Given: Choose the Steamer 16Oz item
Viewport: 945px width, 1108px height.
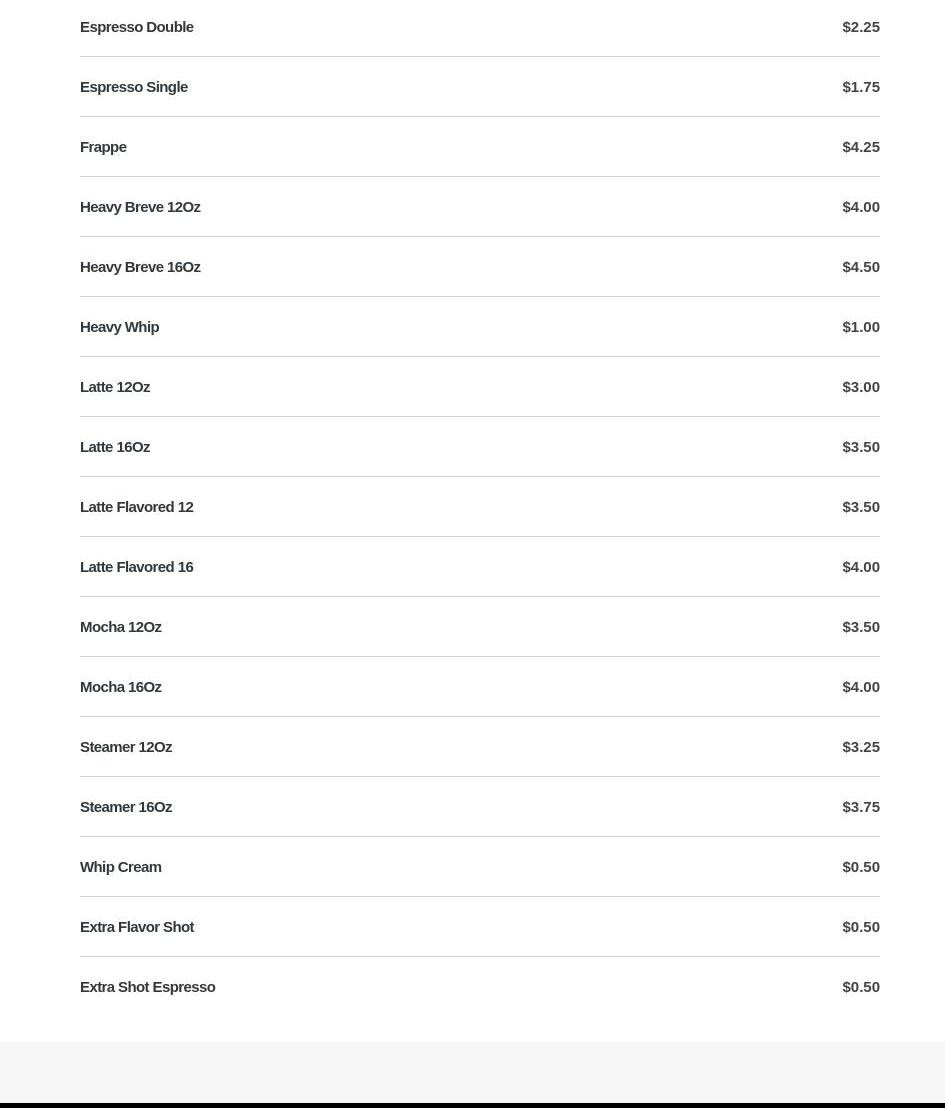Looking at the screenshot, I should point(126,807).
